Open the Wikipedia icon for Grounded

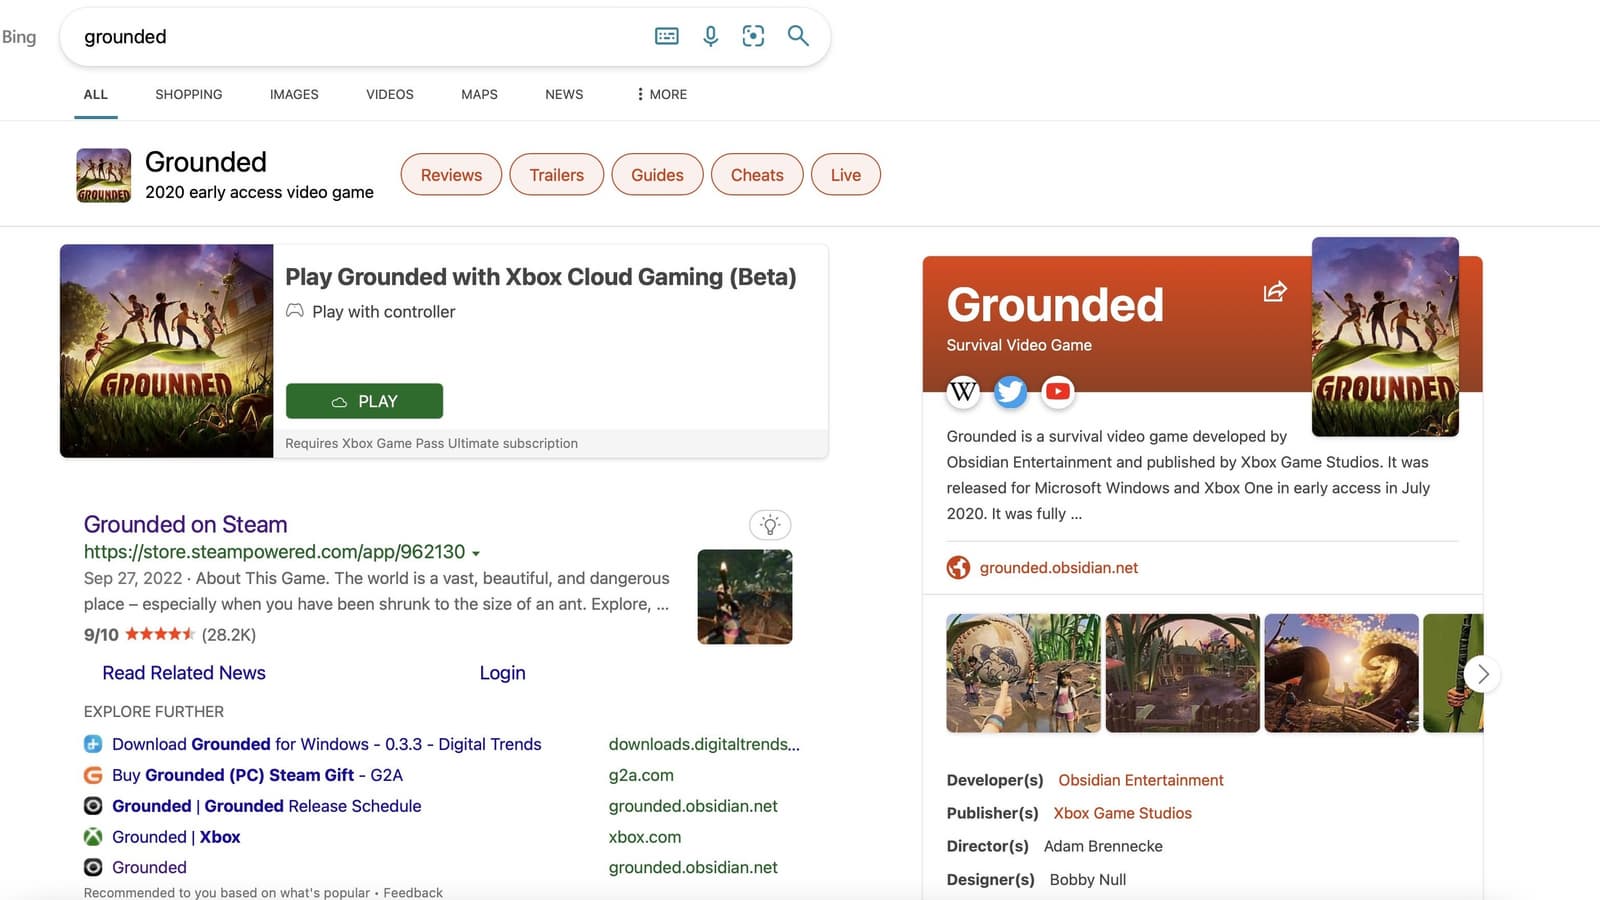963,391
